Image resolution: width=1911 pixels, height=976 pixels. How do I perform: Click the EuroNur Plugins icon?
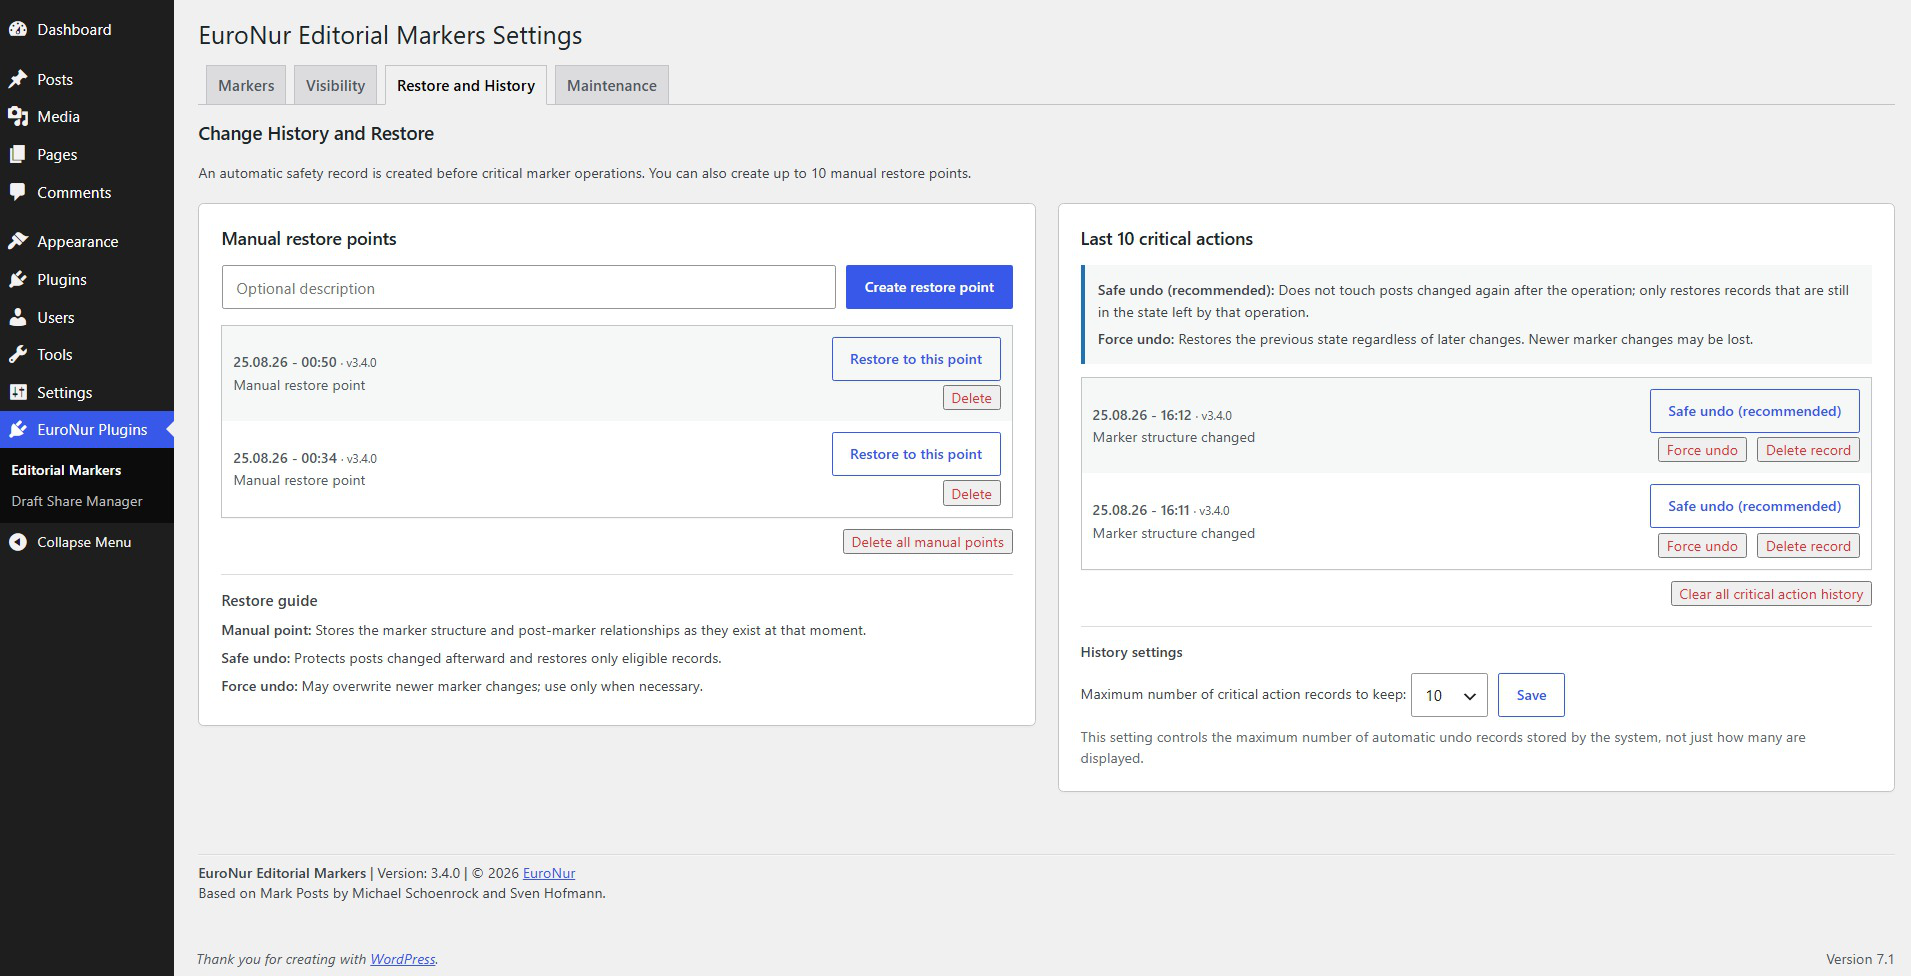18,430
